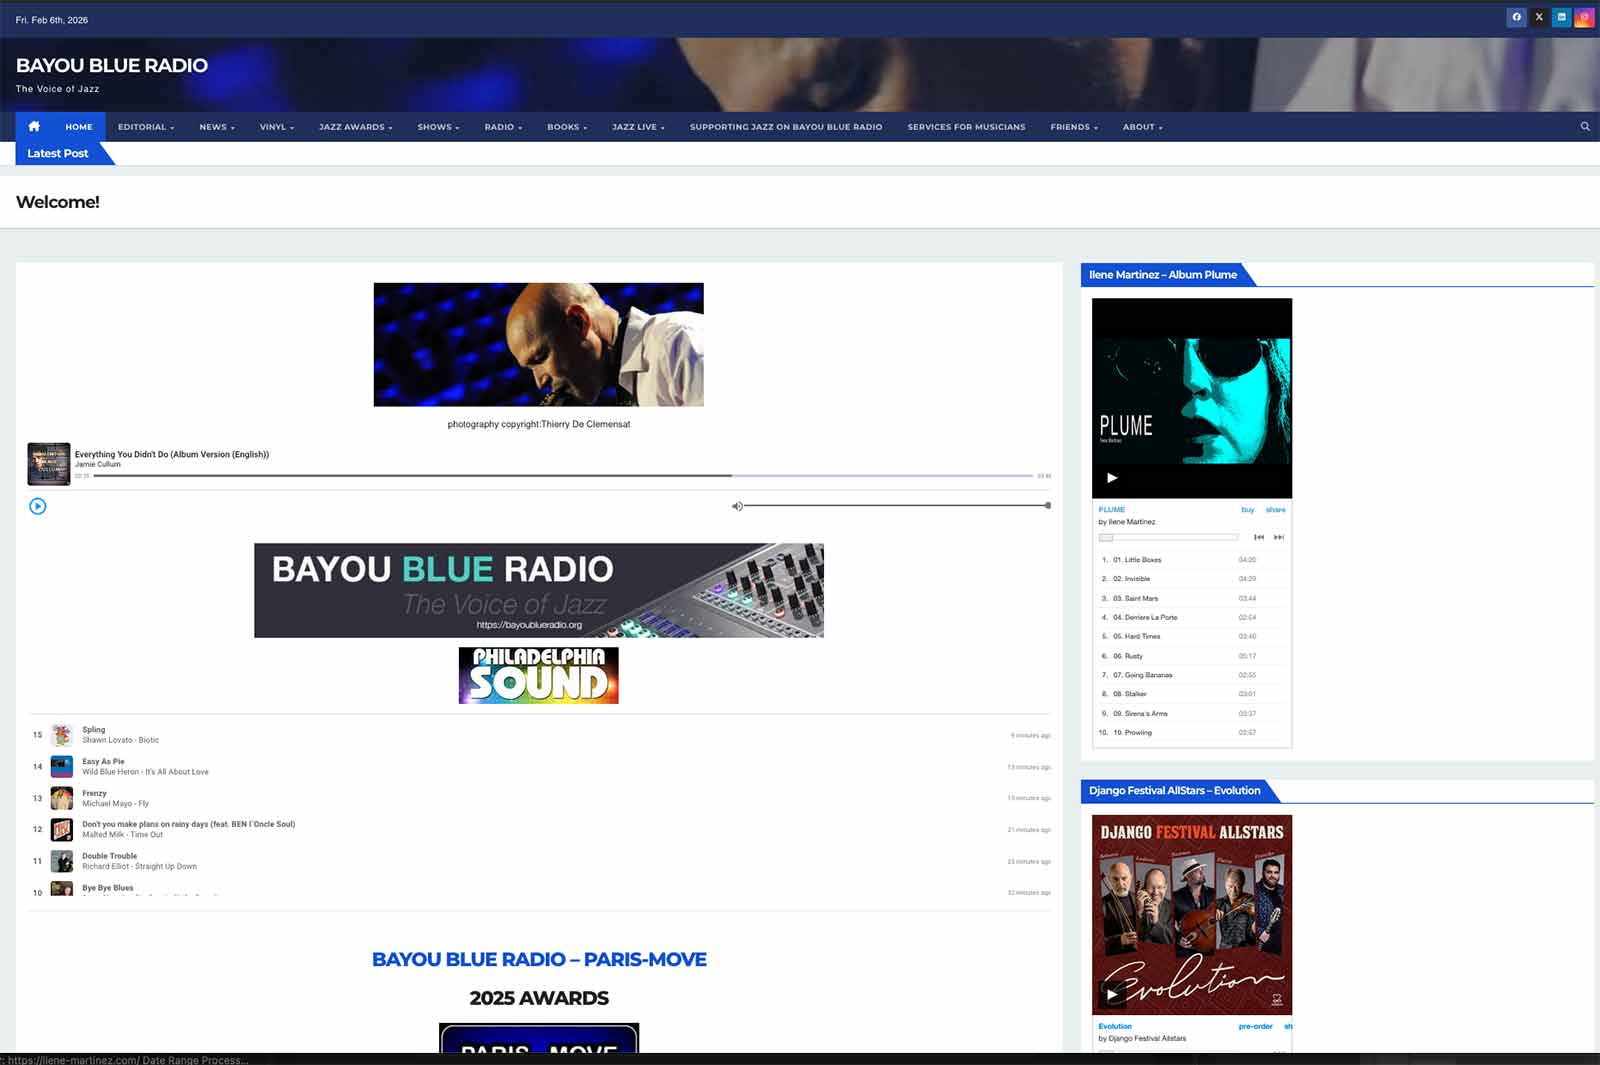Expand the Editorial dropdown menu
Image resolution: width=1600 pixels, height=1065 pixels.
pos(146,127)
